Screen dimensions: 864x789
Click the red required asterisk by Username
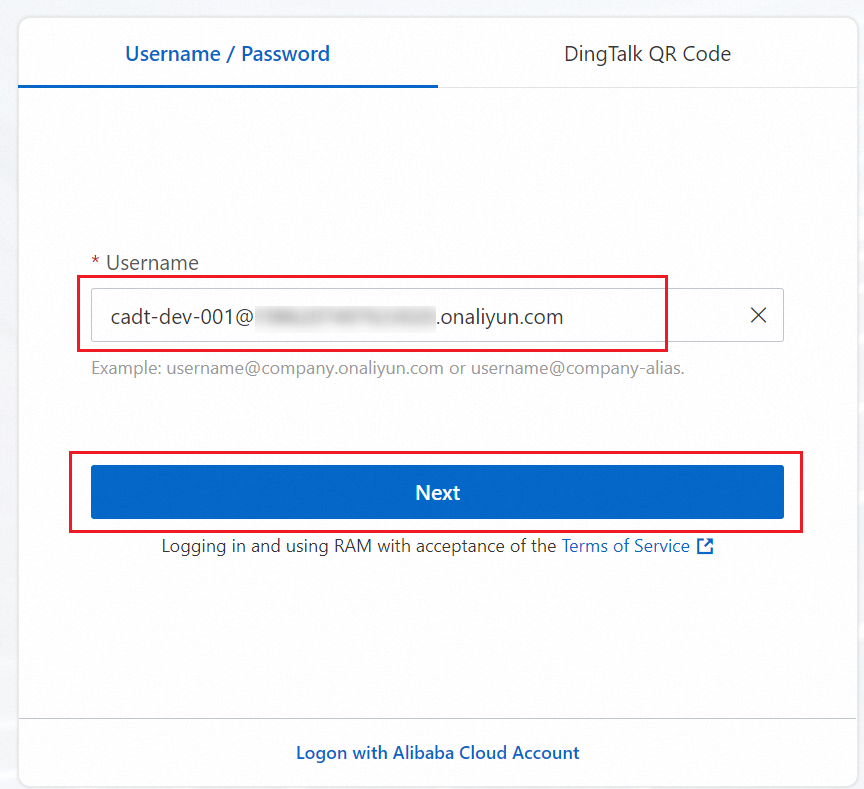click(95, 263)
